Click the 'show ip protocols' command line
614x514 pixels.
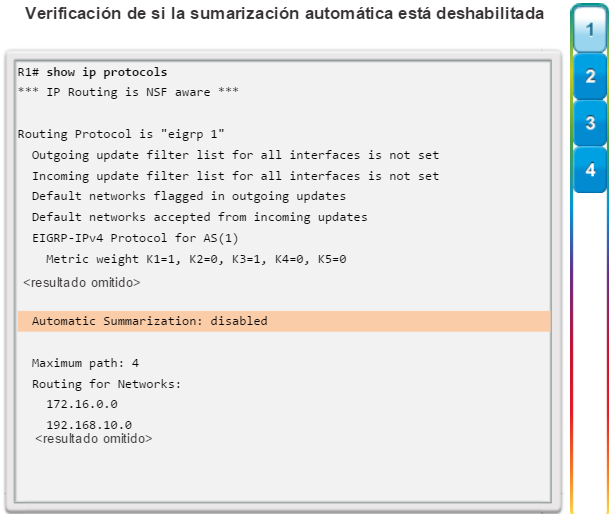(x=92, y=72)
